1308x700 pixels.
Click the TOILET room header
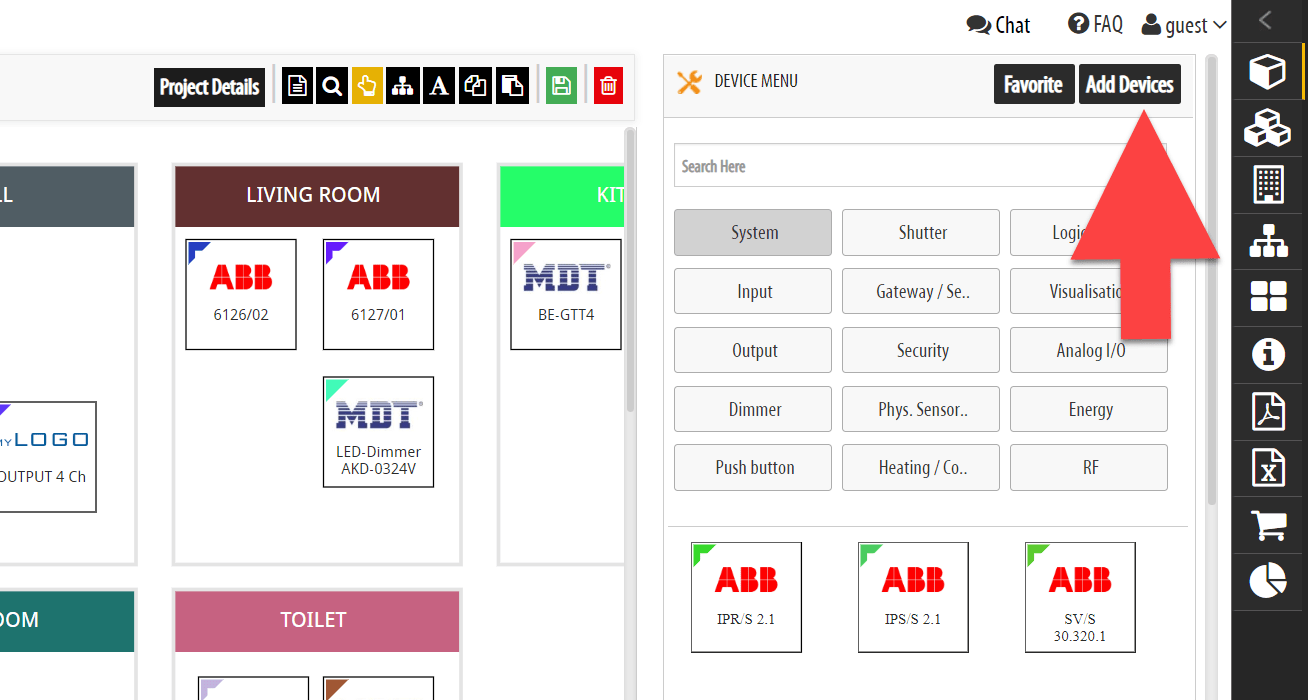click(x=317, y=621)
